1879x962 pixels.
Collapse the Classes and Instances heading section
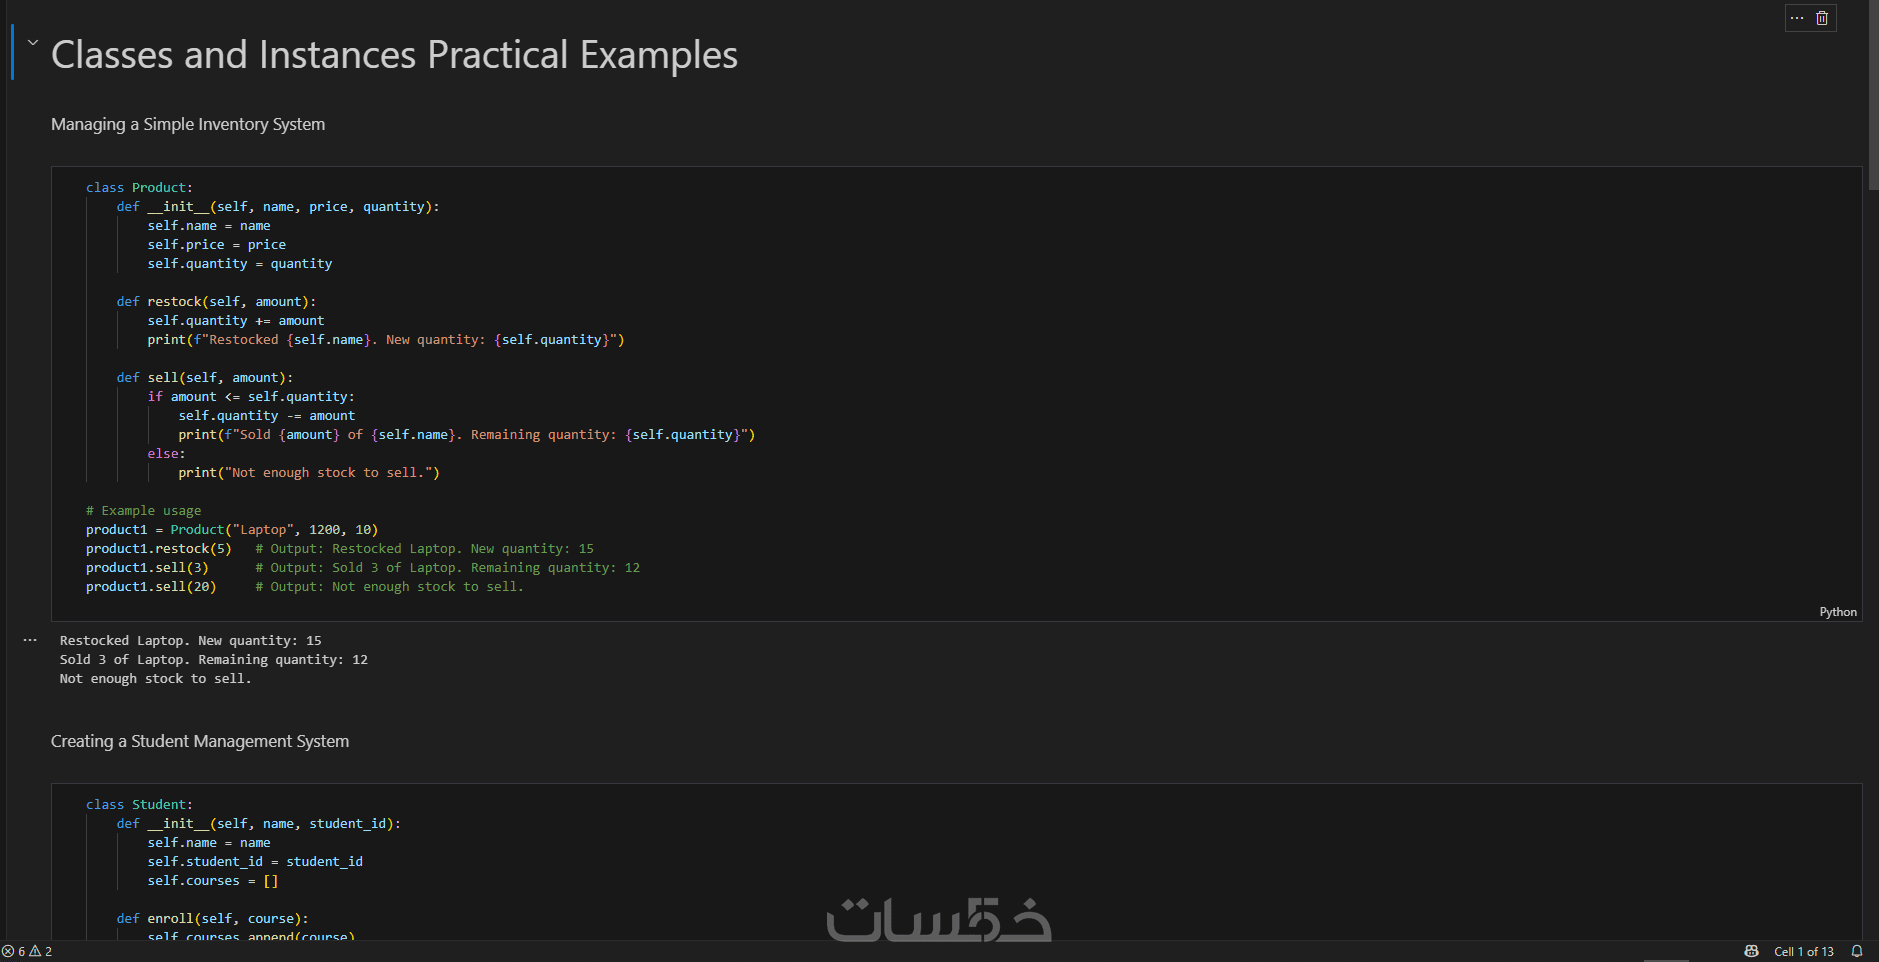pyautogui.click(x=33, y=43)
